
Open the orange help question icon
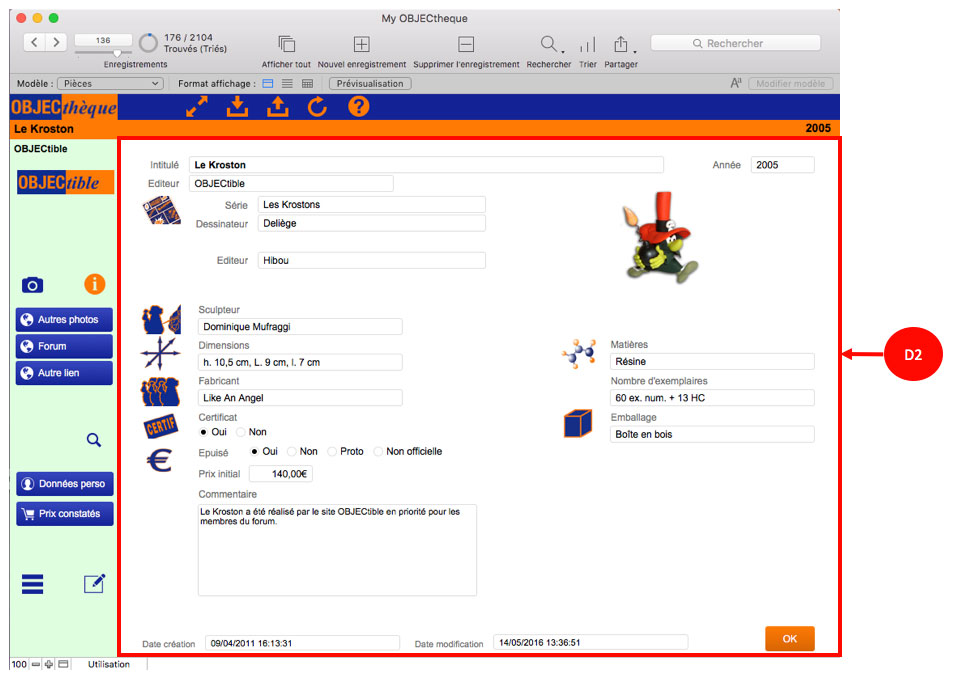pos(359,107)
